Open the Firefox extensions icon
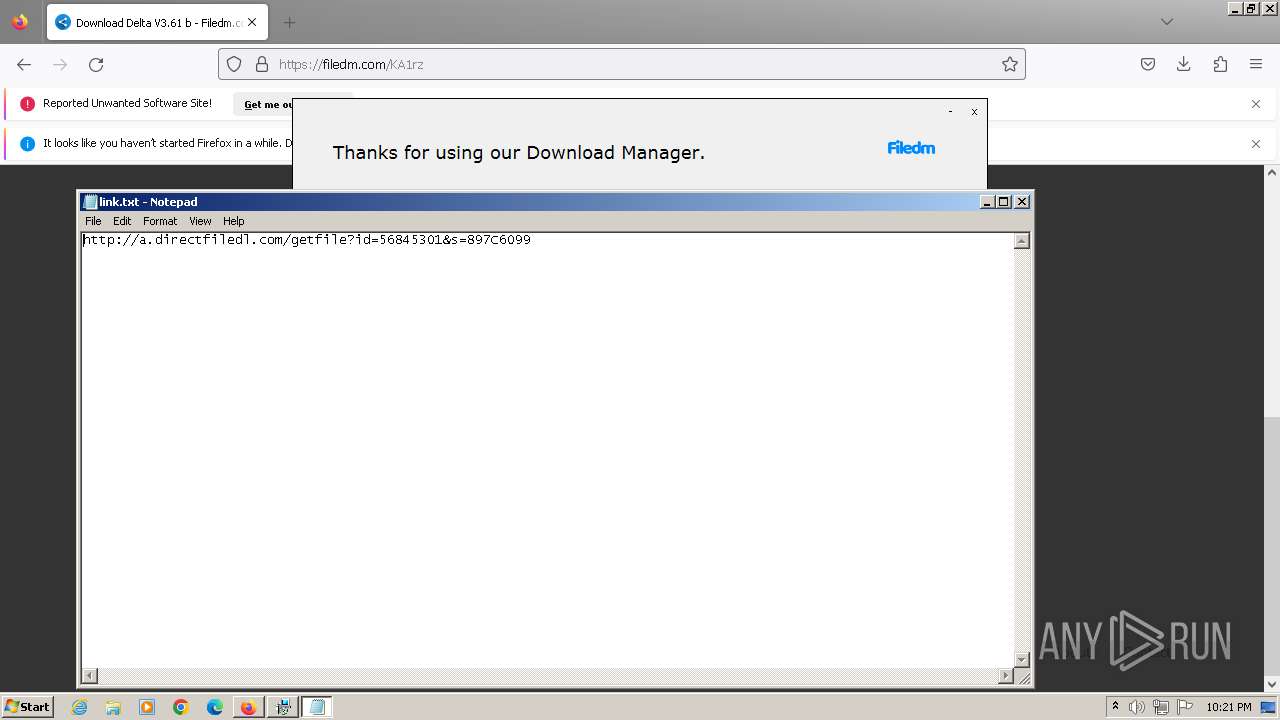The image size is (1280, 720). click(1220, 64)
